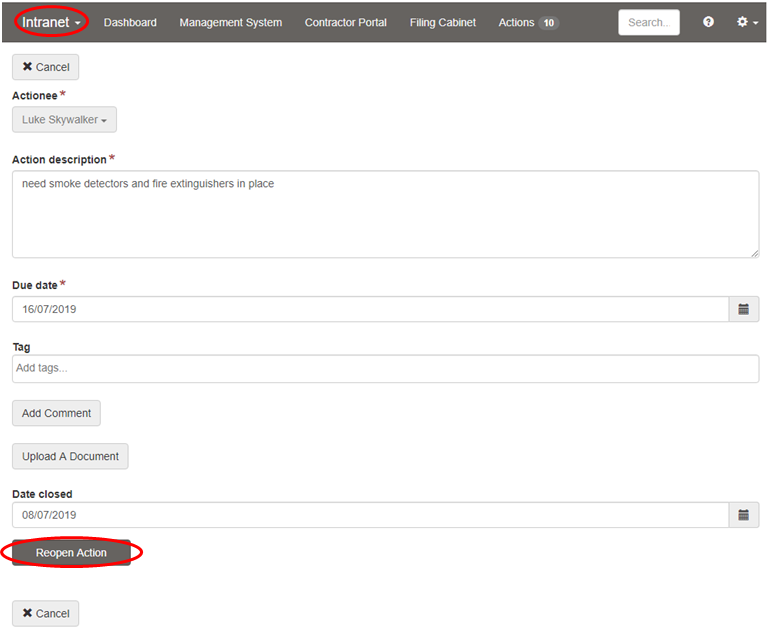Screen dimensions: 771x632
Task: Click into the Action description text area
Action: click(385, 214)
